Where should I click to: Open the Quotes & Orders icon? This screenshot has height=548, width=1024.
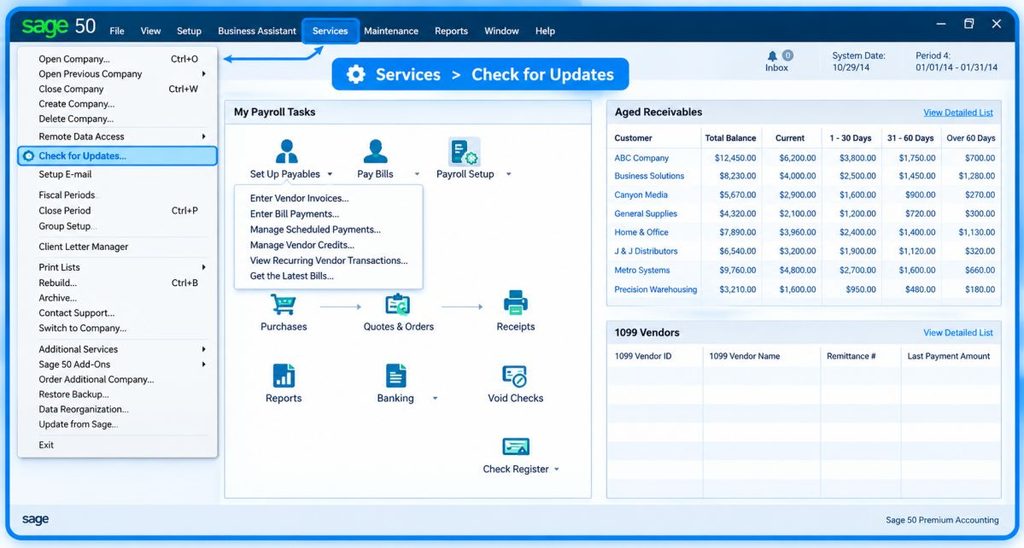pyautogui.click(x=397, y=304)
